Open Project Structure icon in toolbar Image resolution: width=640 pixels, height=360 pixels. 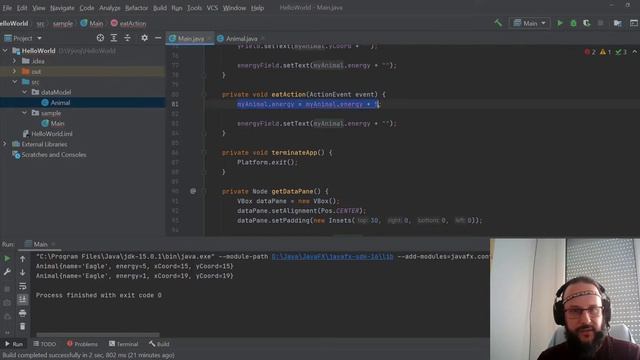[x=618, y=23]
